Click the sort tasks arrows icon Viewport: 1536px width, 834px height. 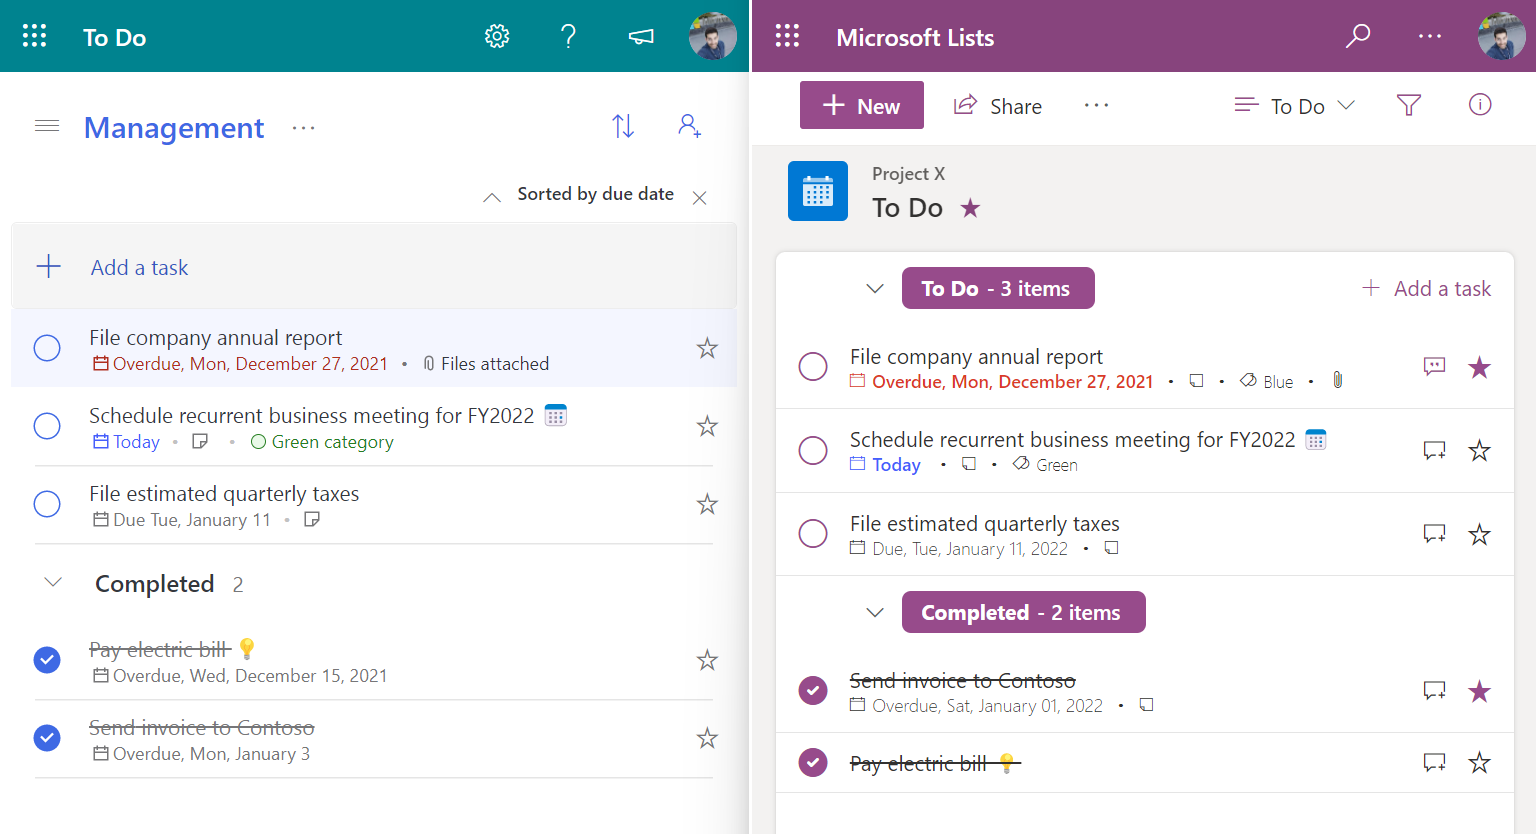[x=623, y=126]
